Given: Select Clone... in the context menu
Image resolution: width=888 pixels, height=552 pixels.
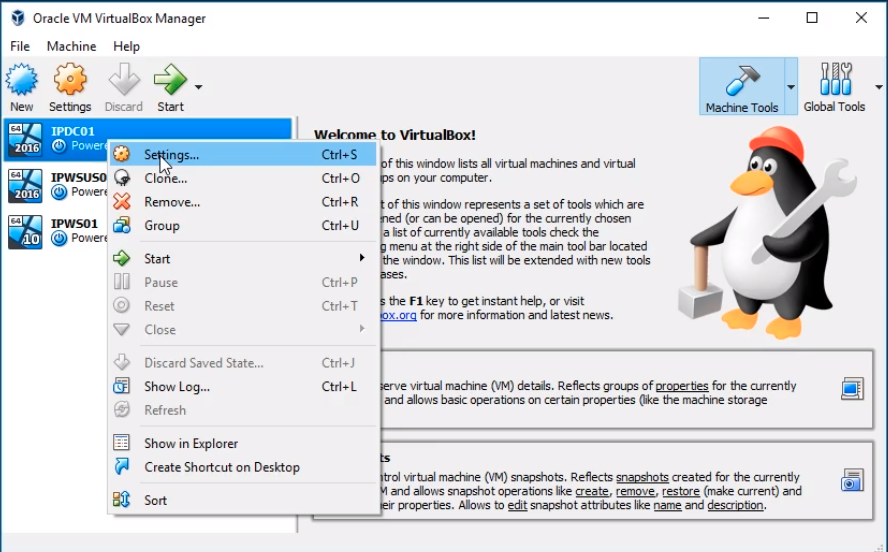Looking at the screenshot, I should point(165,178).
